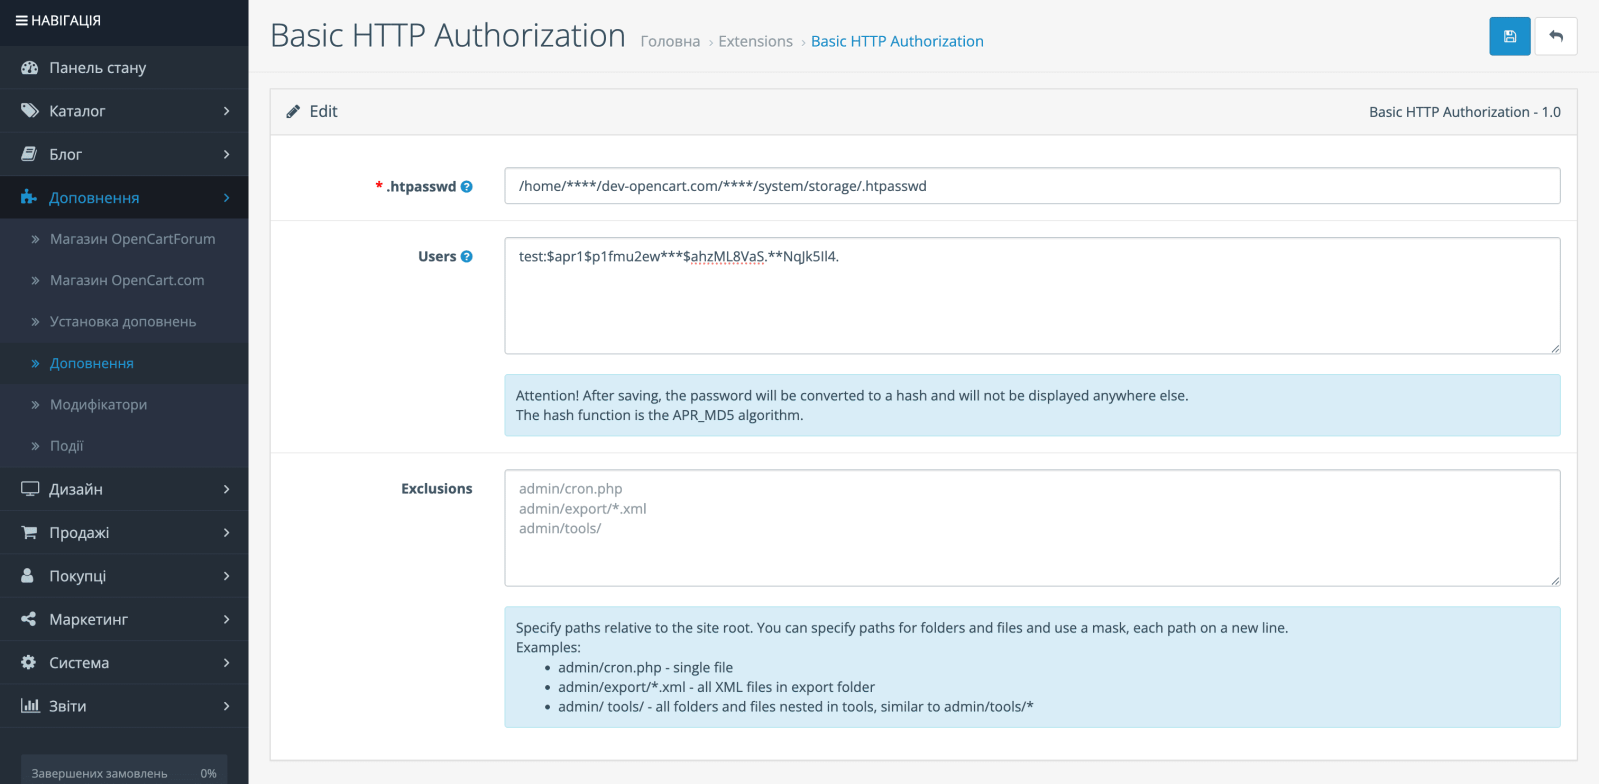
Task: Click the 'admin/cron.php - single file' example
Action: point(645,667)
